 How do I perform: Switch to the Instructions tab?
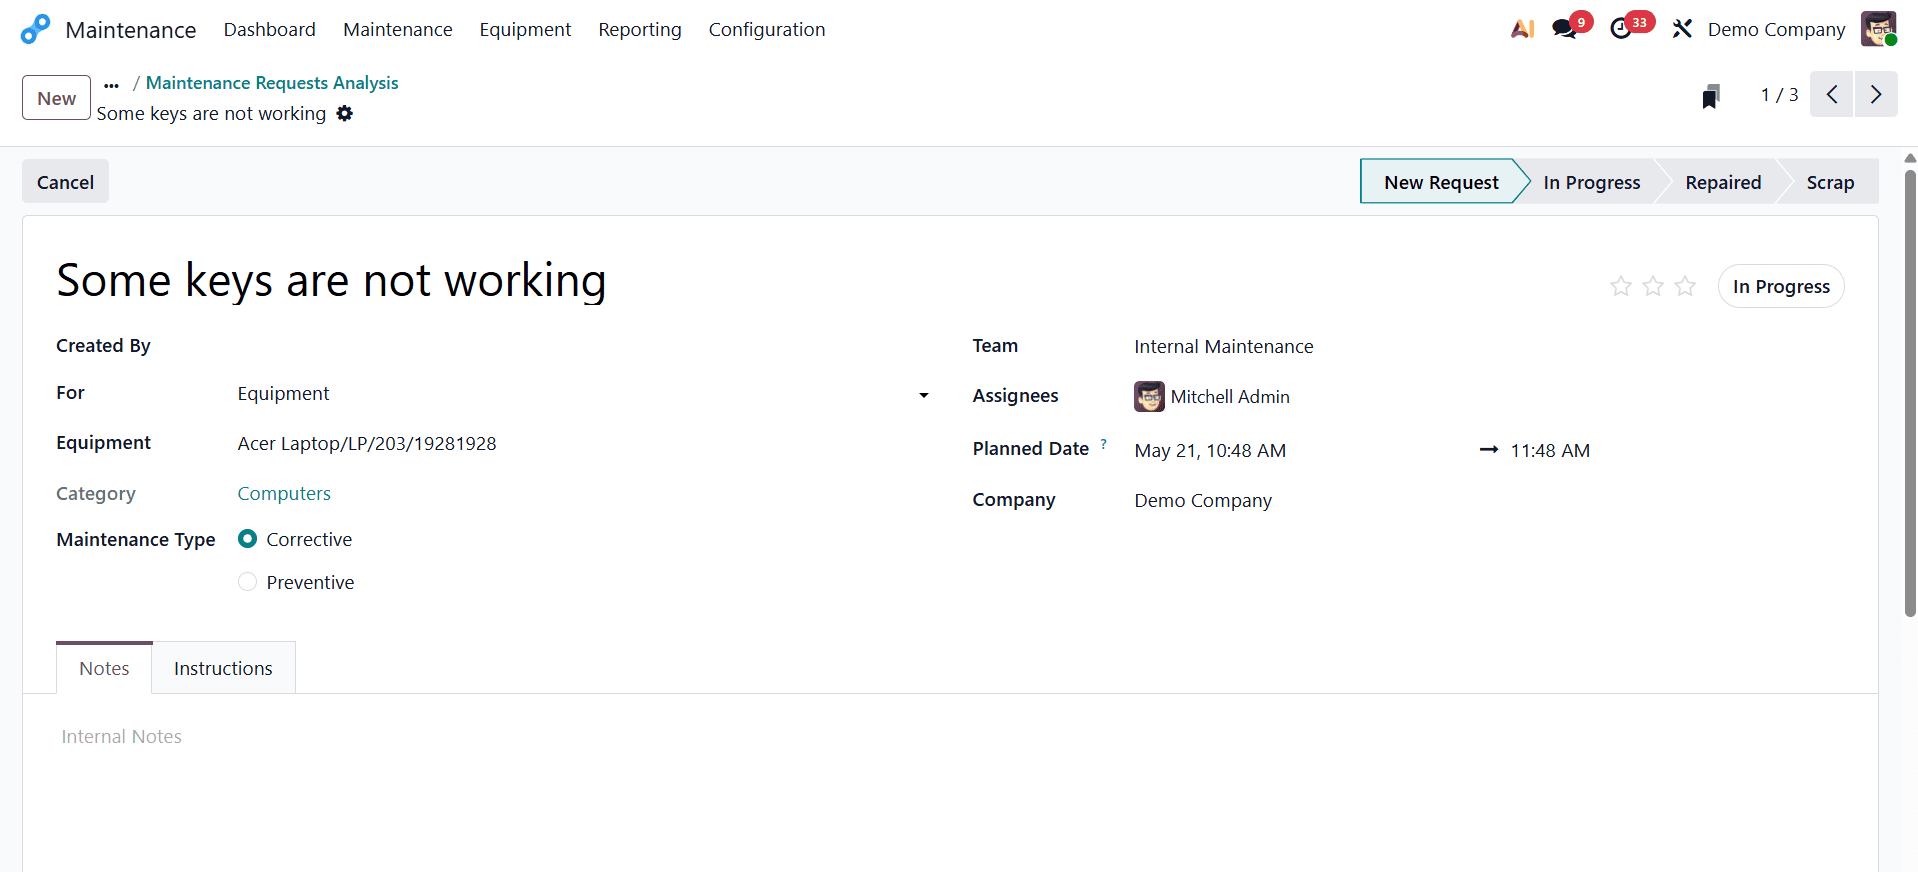pyautogui.click(x=223, y=668)
